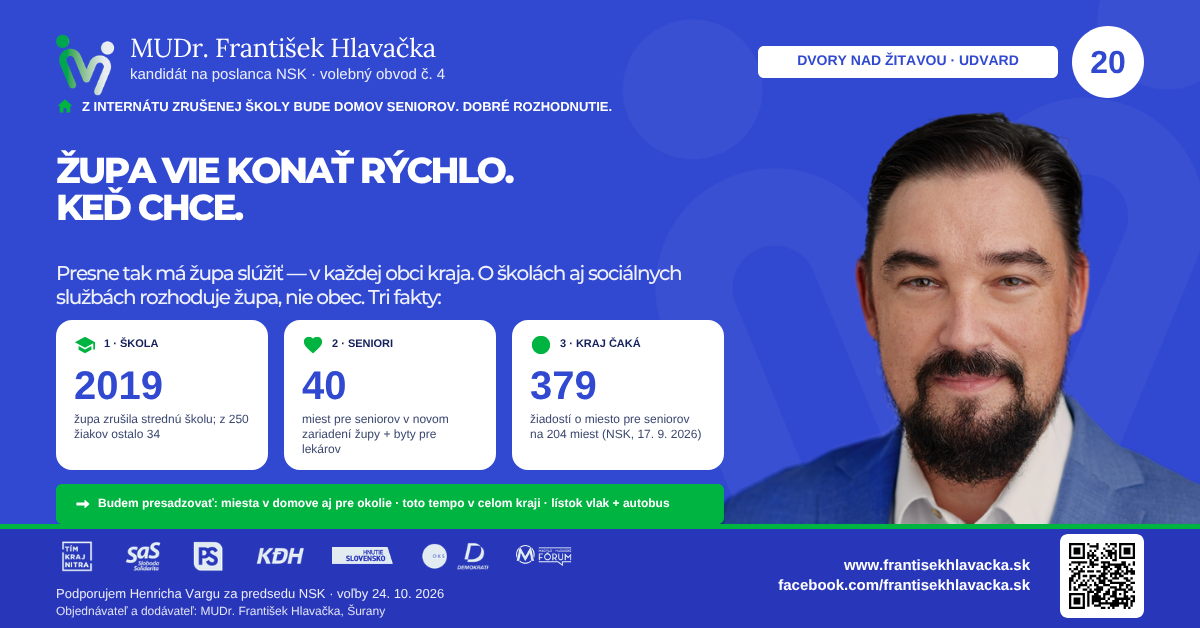Click the headline 'Župa vie konať rýchlo. Keď chce.'
This screenshot has width=1200, height=628.
coord(285,190)
